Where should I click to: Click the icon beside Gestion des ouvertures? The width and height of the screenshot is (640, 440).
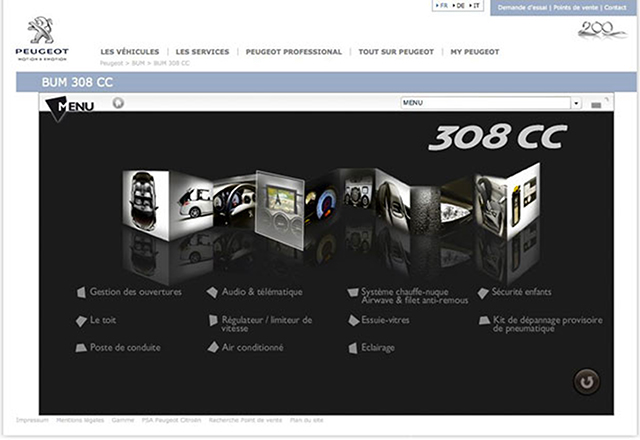82,292
